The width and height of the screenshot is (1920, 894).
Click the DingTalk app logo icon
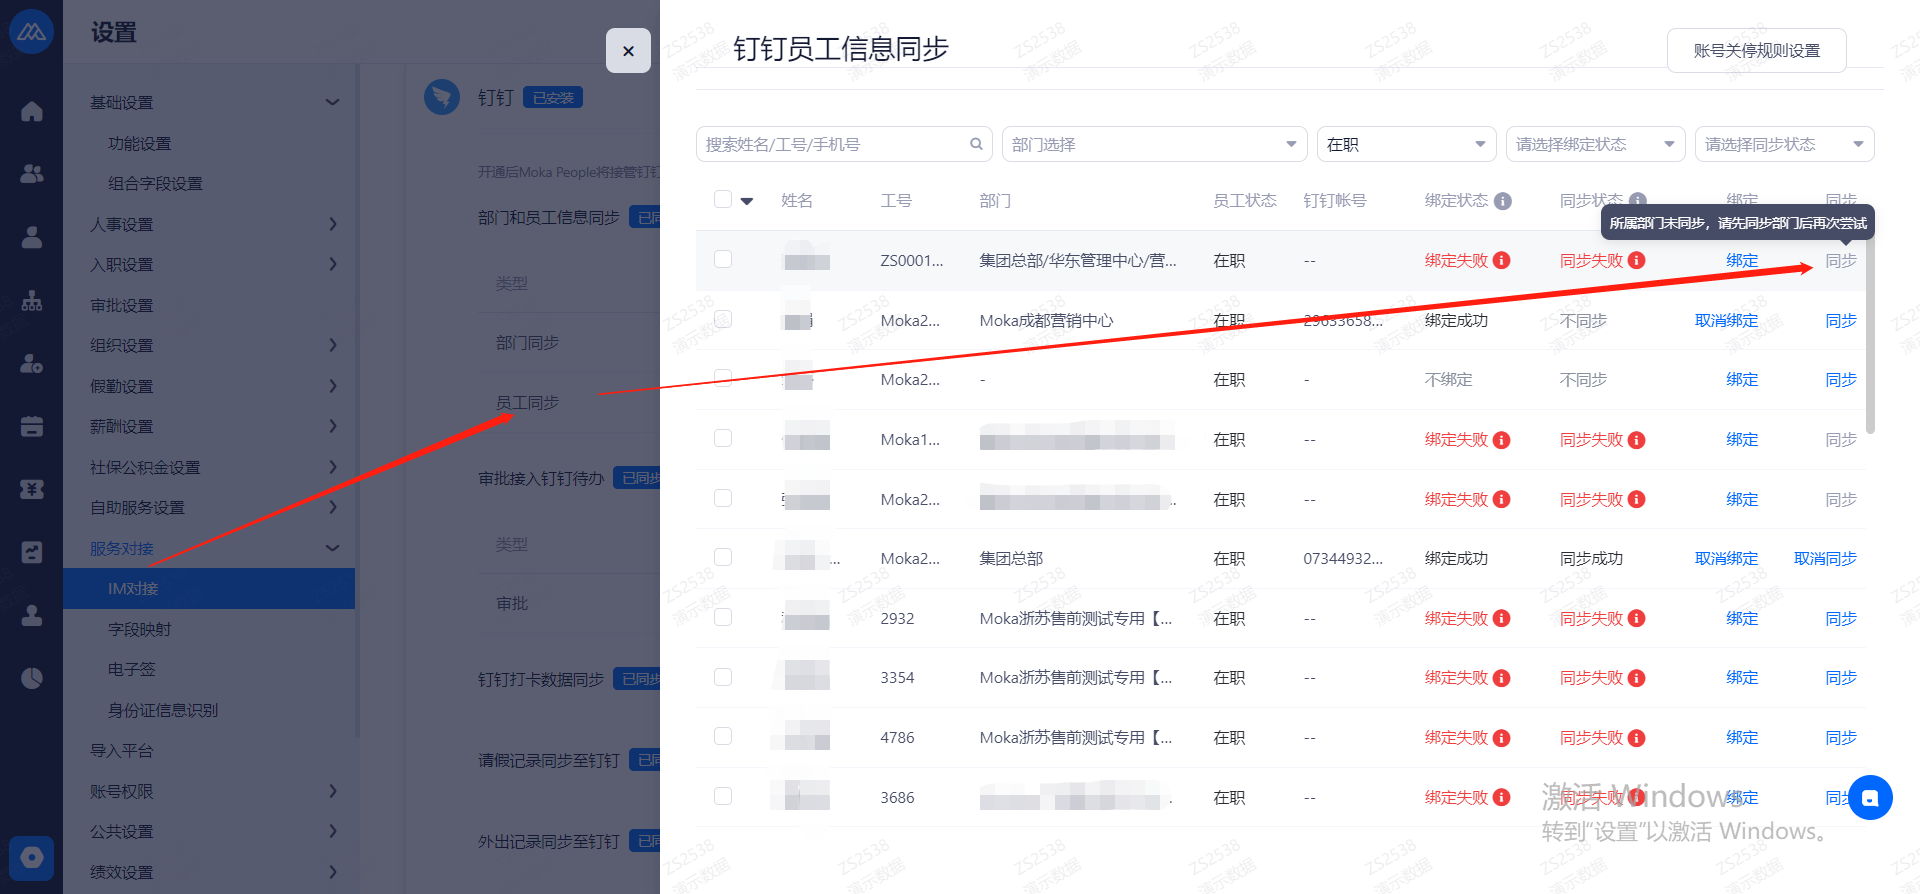click(442, 97)
